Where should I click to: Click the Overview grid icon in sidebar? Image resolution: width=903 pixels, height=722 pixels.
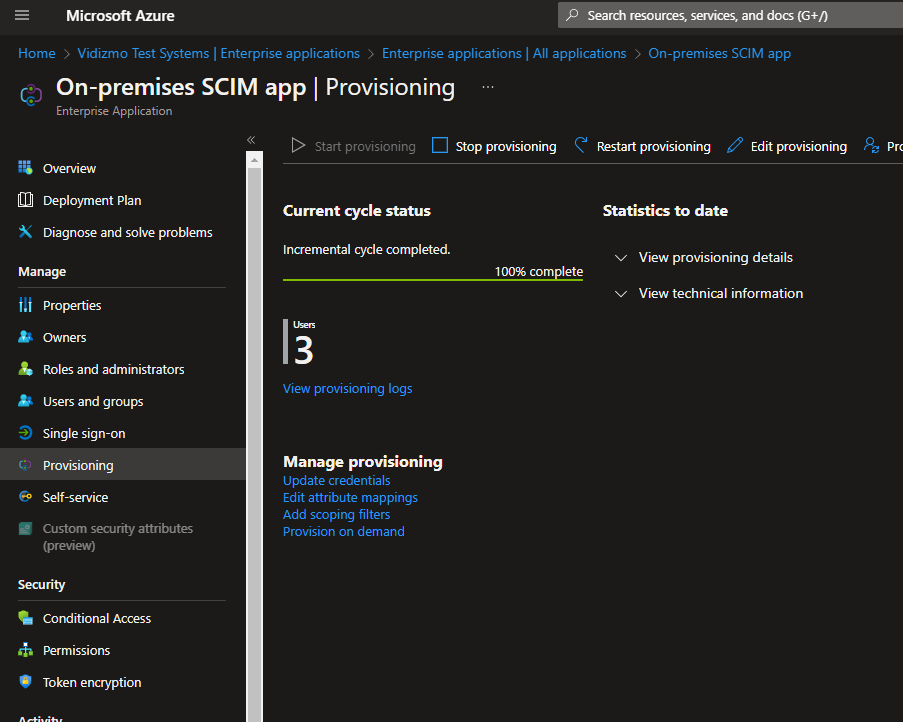(26, 168)
